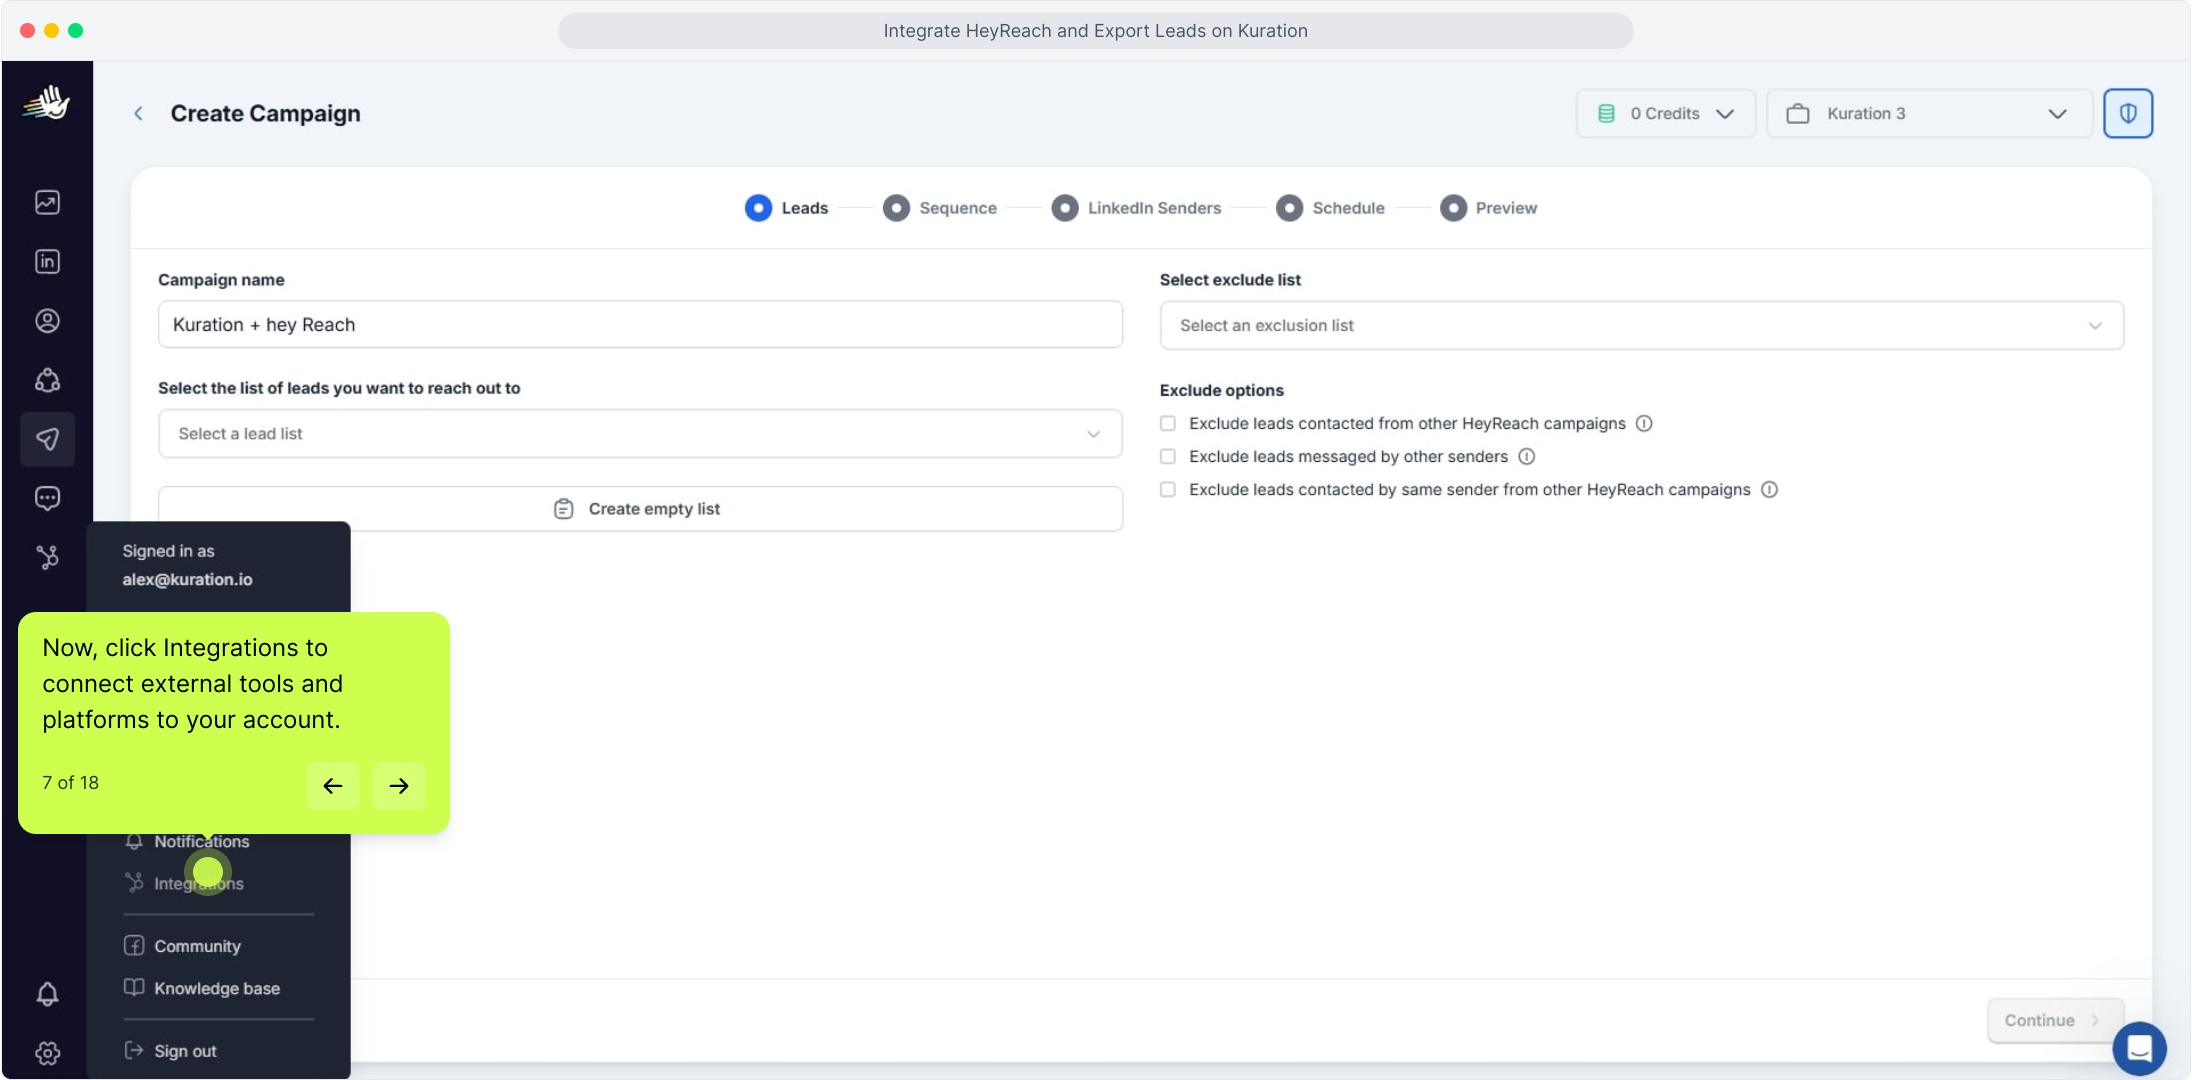Screen dimensions: 2192x1080
Task: Click the Continue button
Action: (2056, 1020)
